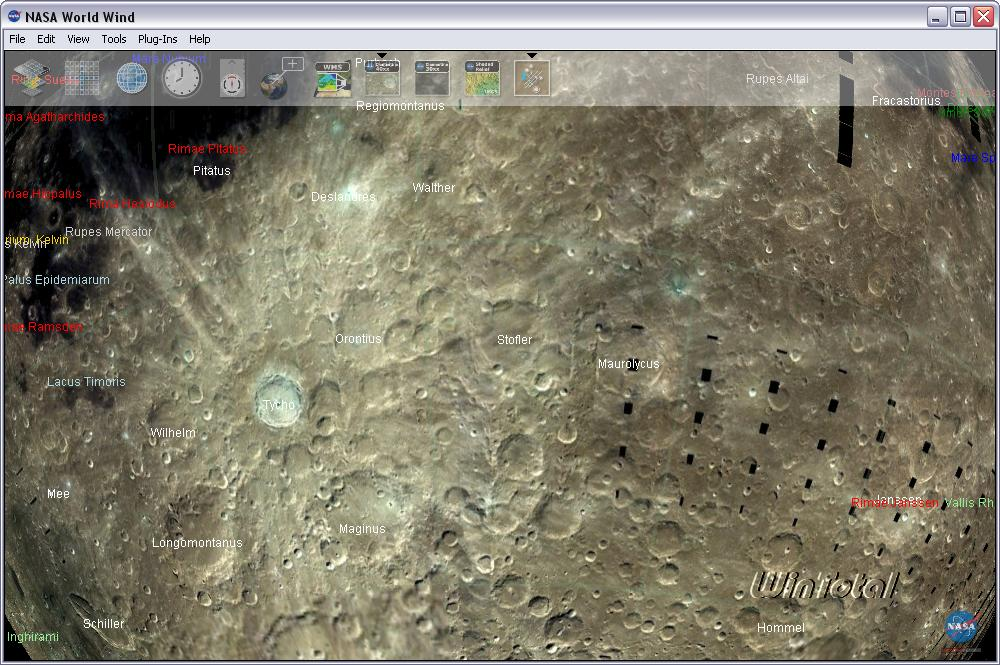Click the NASA logo in the corner
Viewport: 1000px width, 665px height.
click(961, 627)
